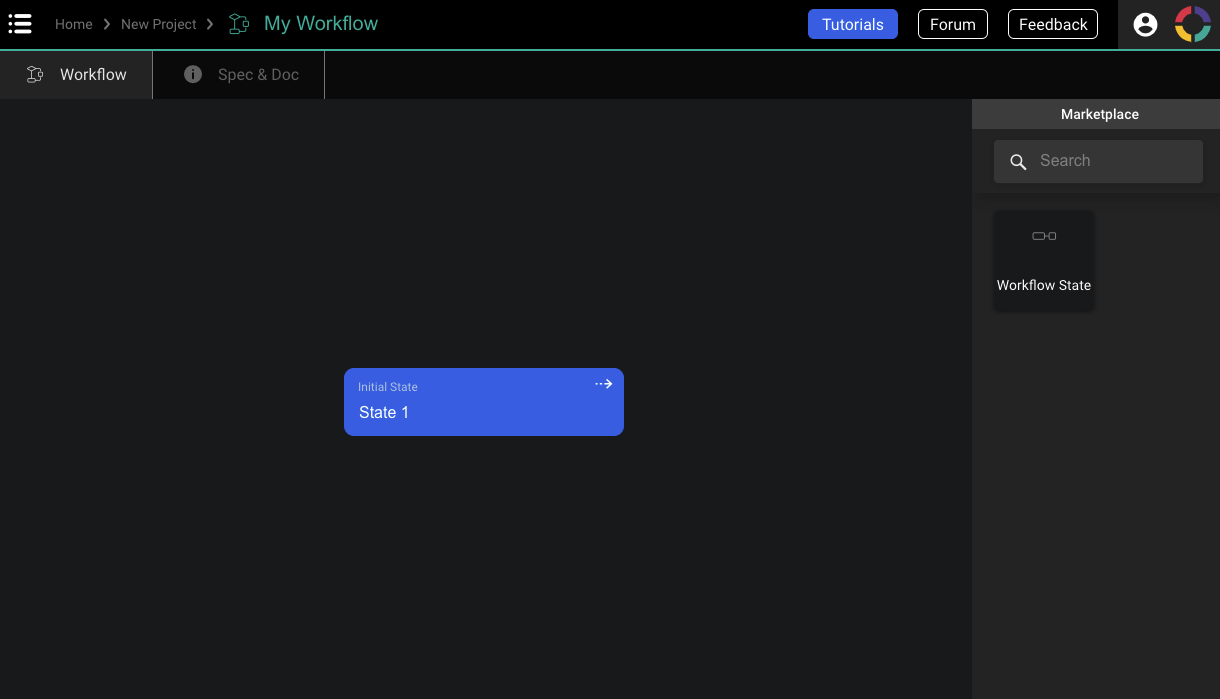Click the magnifier icon in Marketplace search
This screenshot has height=699, width=1220.
point(1018,161)
